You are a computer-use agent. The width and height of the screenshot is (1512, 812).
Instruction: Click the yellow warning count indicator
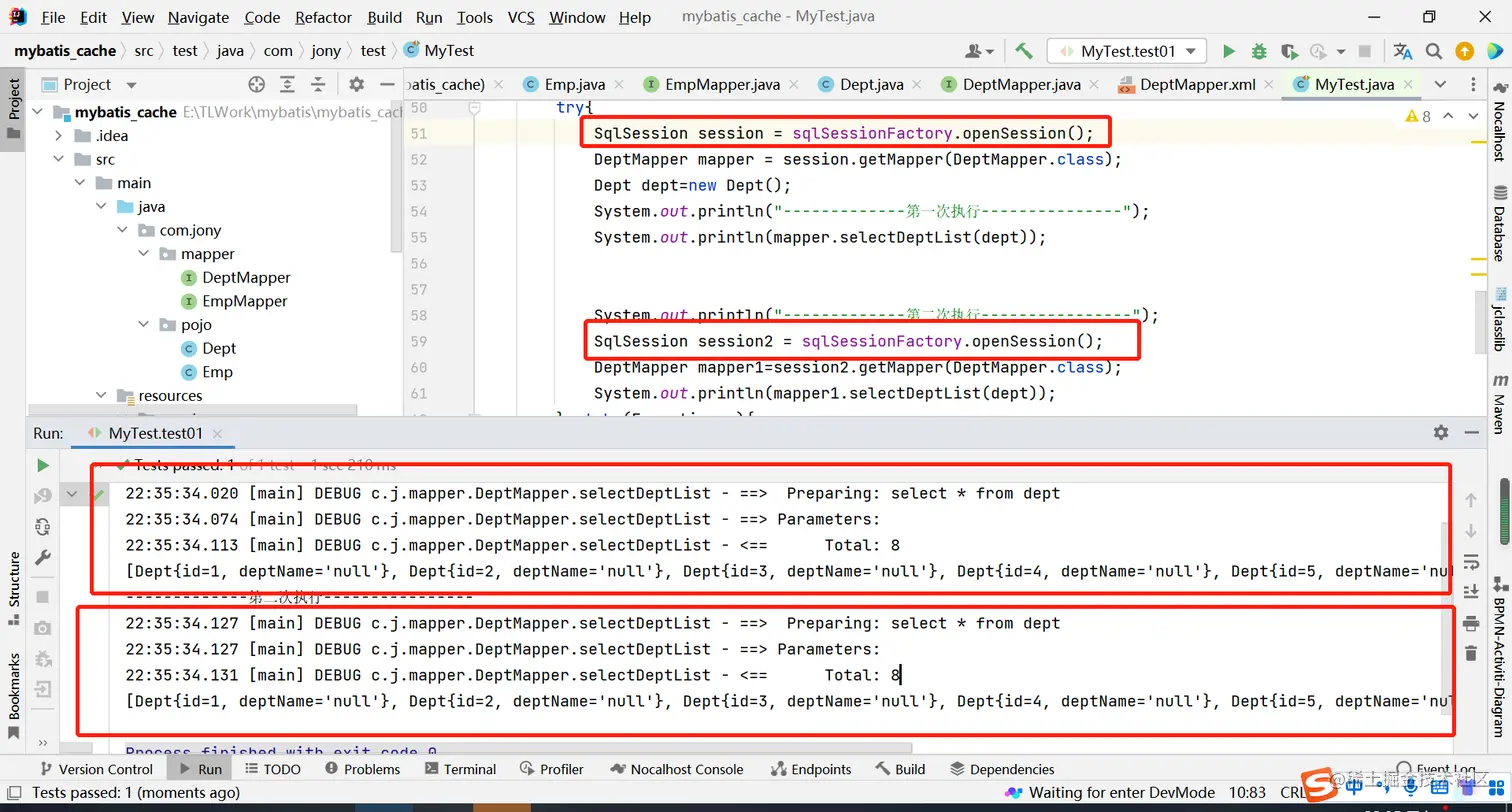[x=1418, y=117]
